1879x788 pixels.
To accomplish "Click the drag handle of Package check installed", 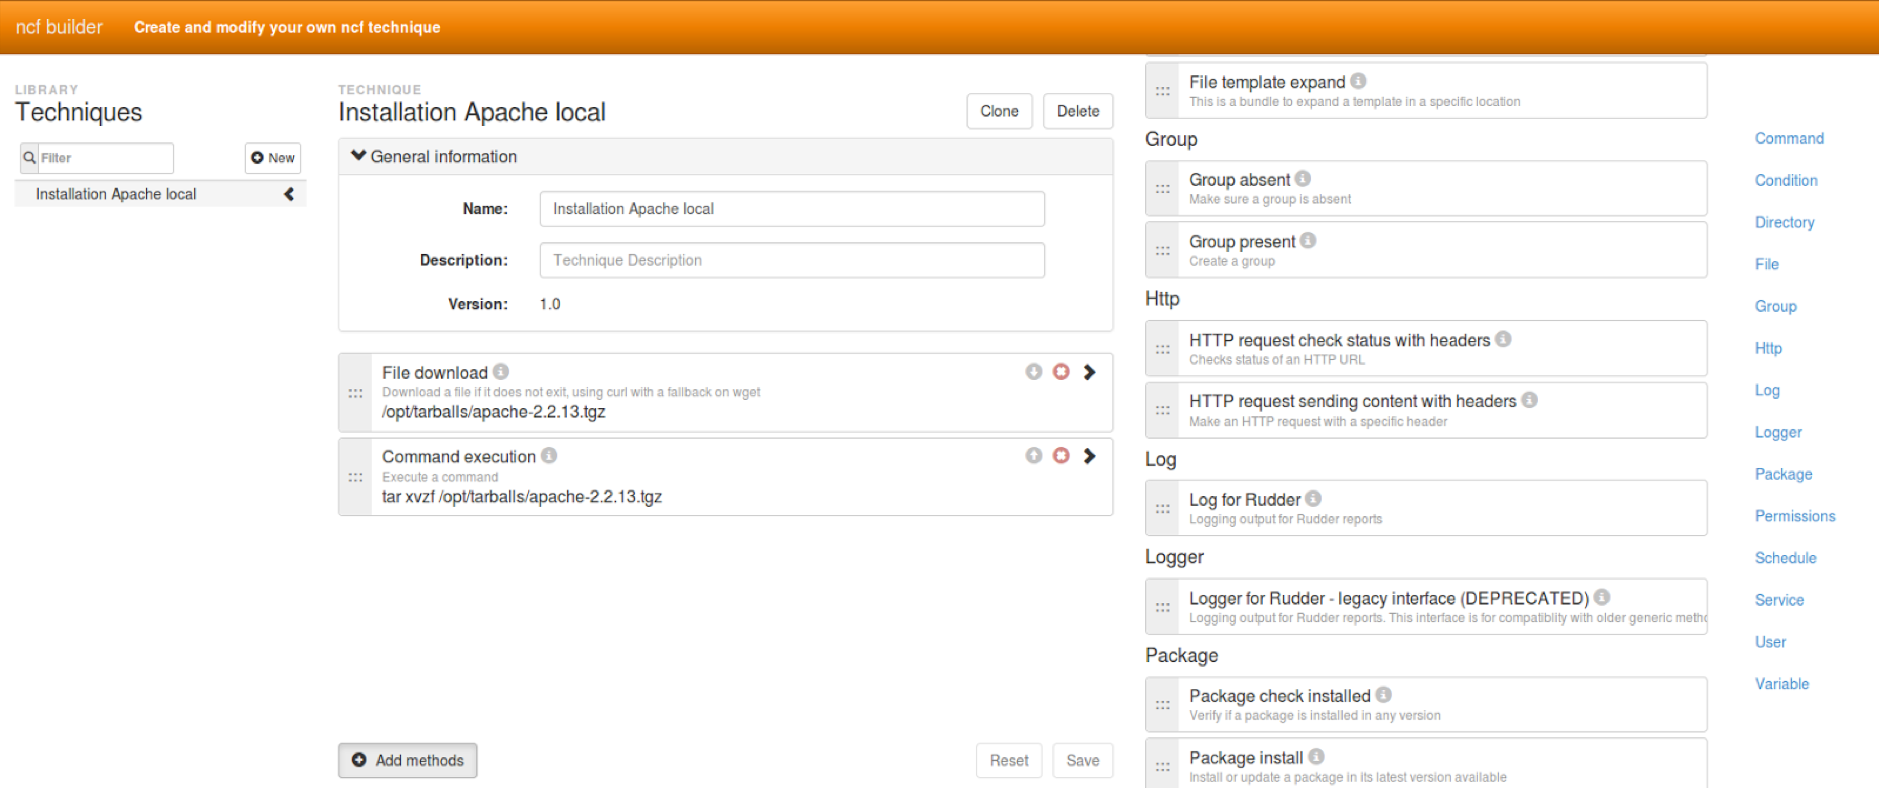I will 1162,705.
